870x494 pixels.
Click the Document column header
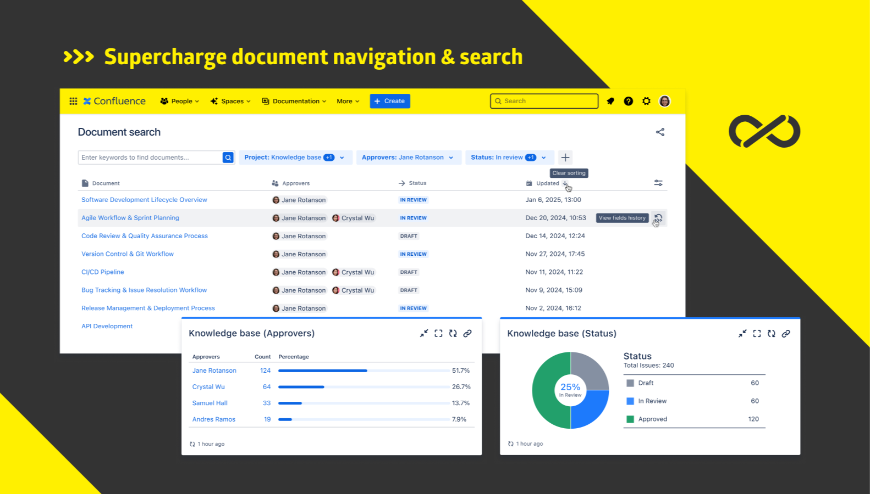100,183
